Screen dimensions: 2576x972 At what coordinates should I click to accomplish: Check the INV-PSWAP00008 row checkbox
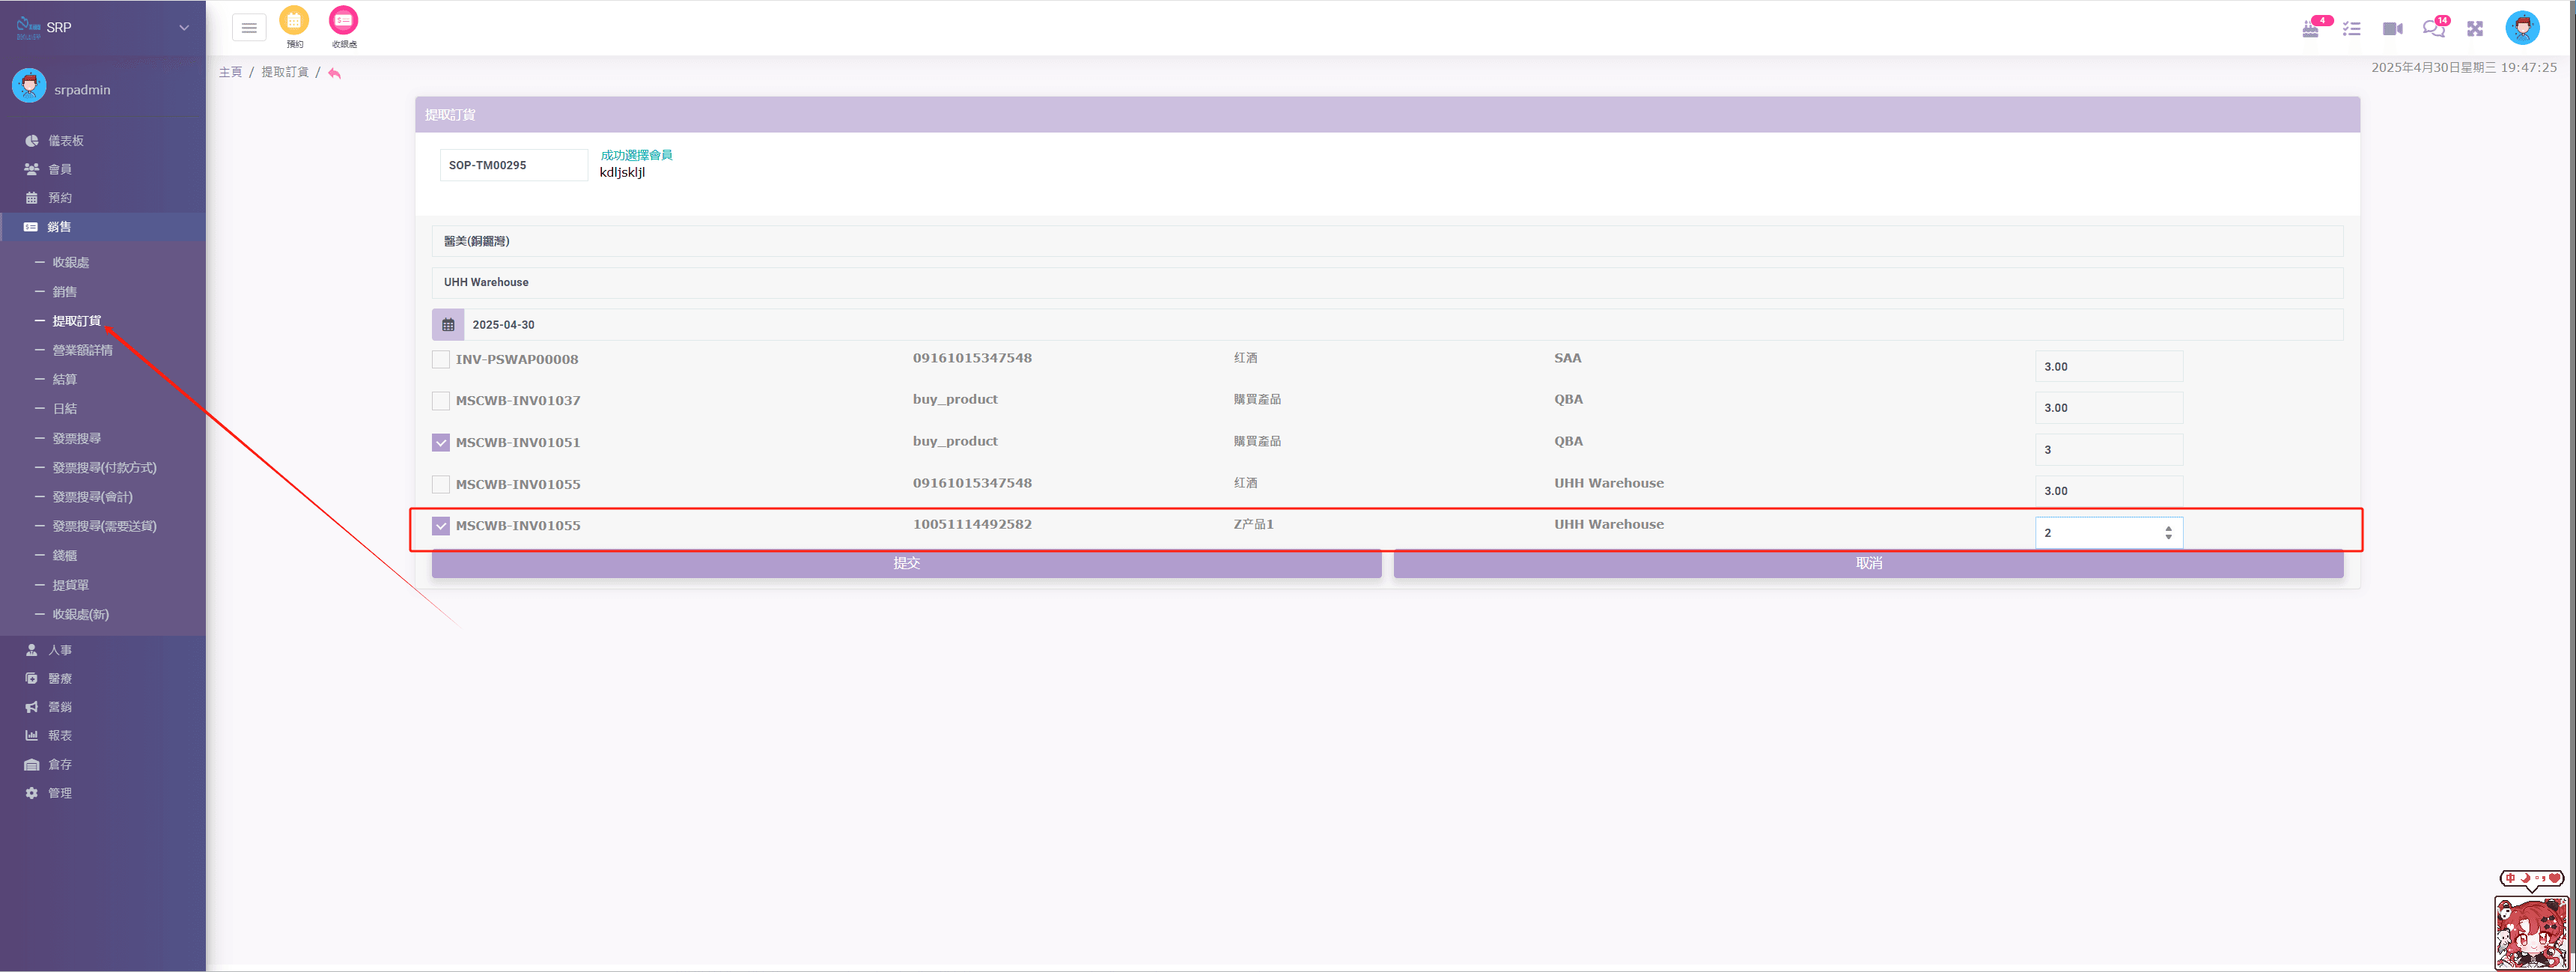tap(441, 359)
